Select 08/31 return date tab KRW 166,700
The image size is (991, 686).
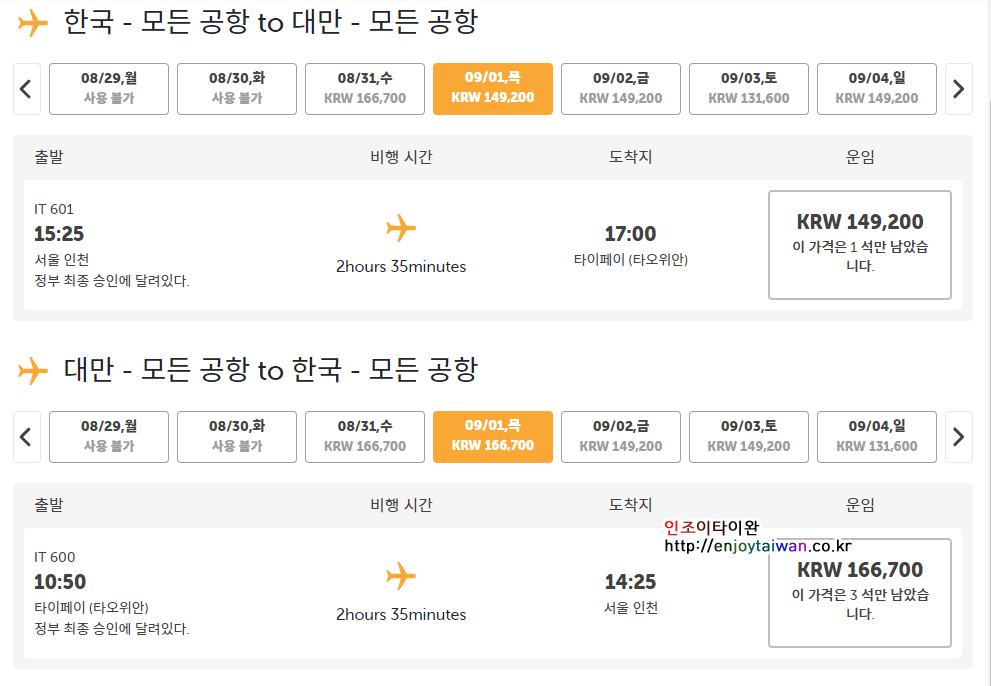pos(365,437)
